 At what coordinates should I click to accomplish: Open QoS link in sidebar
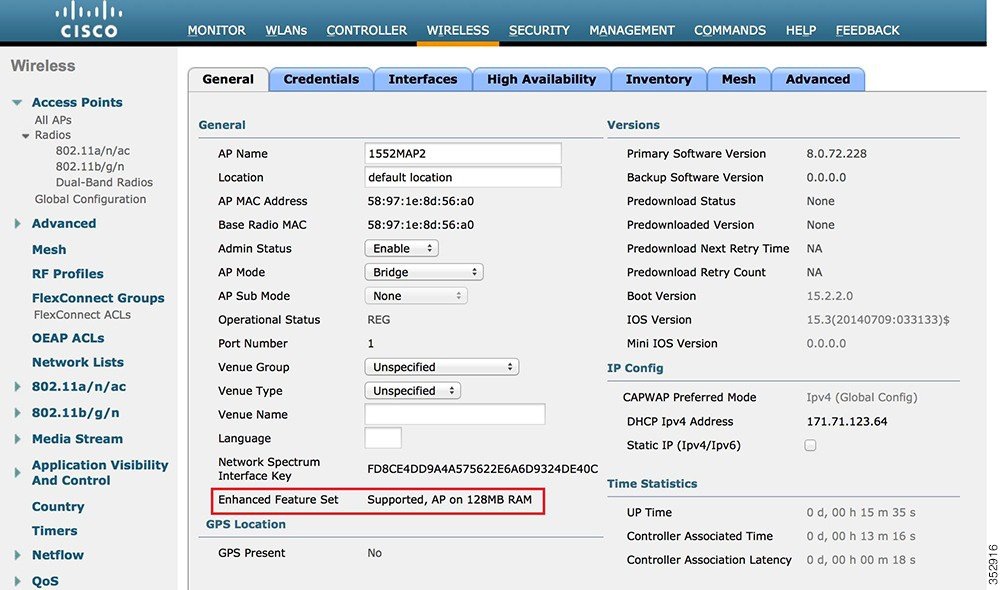(45, 581)
